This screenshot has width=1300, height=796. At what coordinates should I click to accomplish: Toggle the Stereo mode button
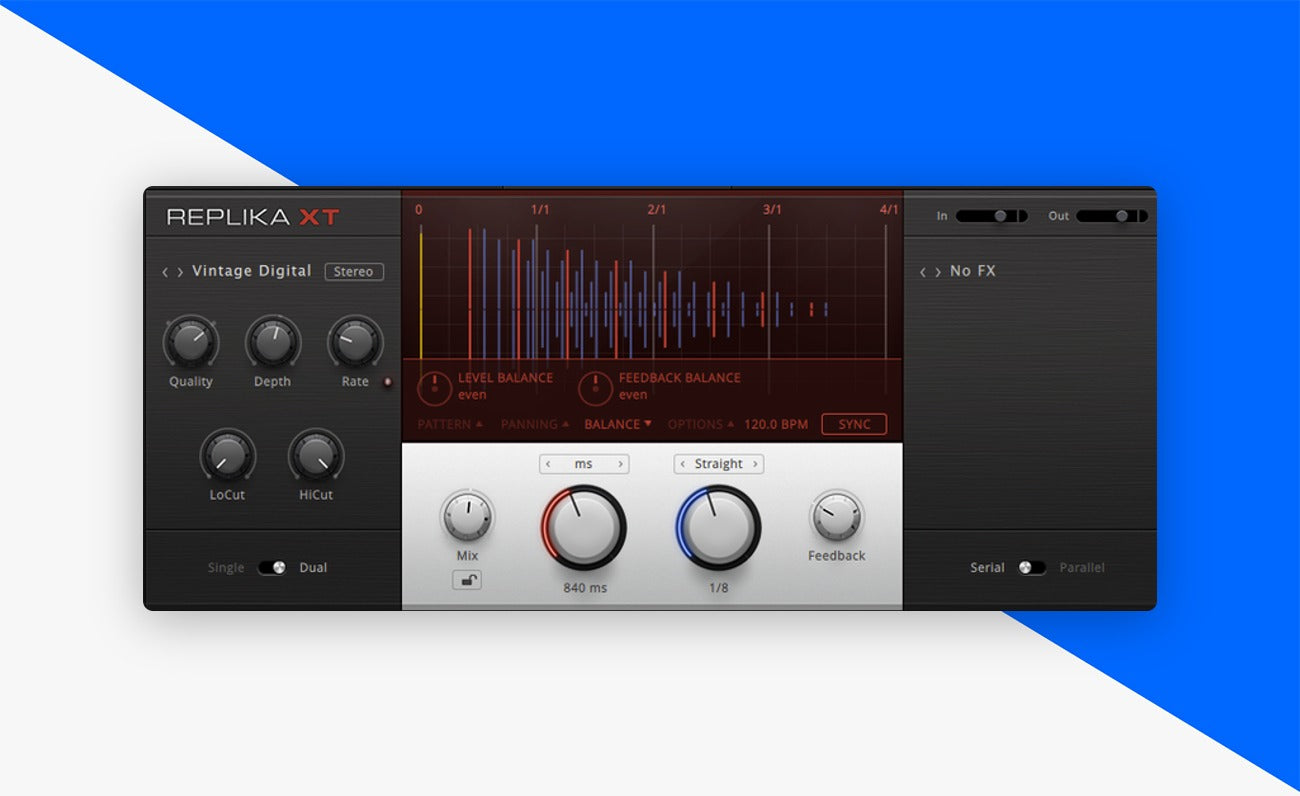[354, 271]
